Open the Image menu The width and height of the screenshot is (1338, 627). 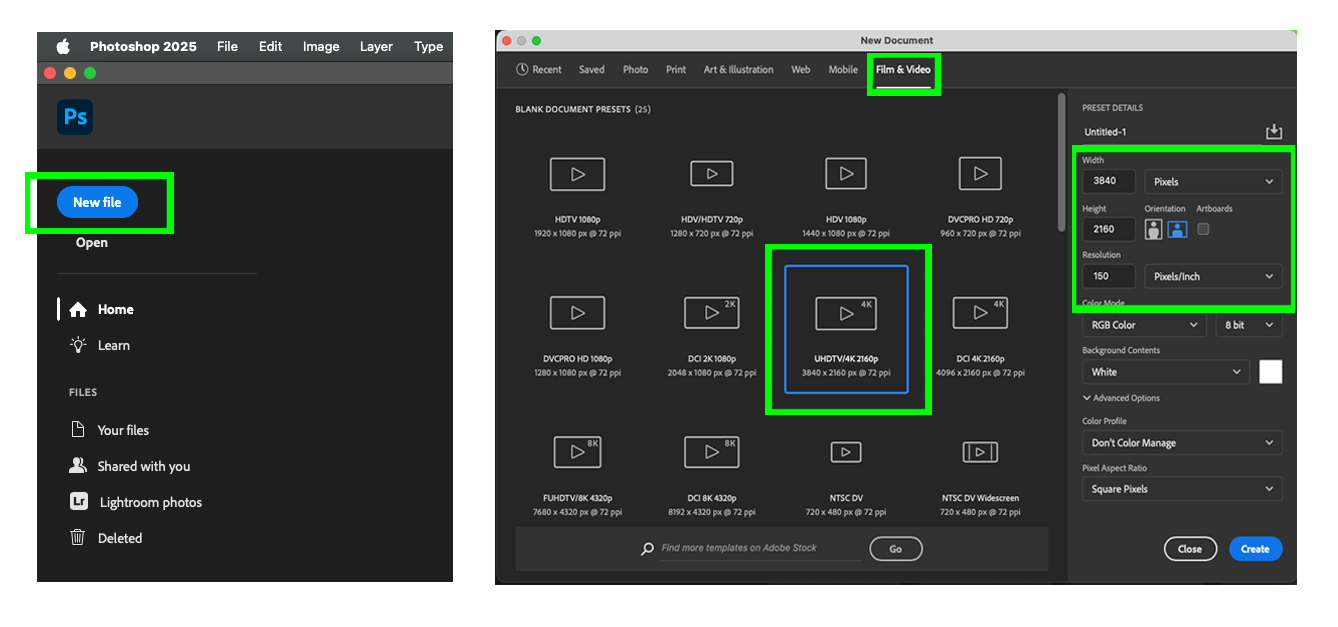[x=321, y=46]
